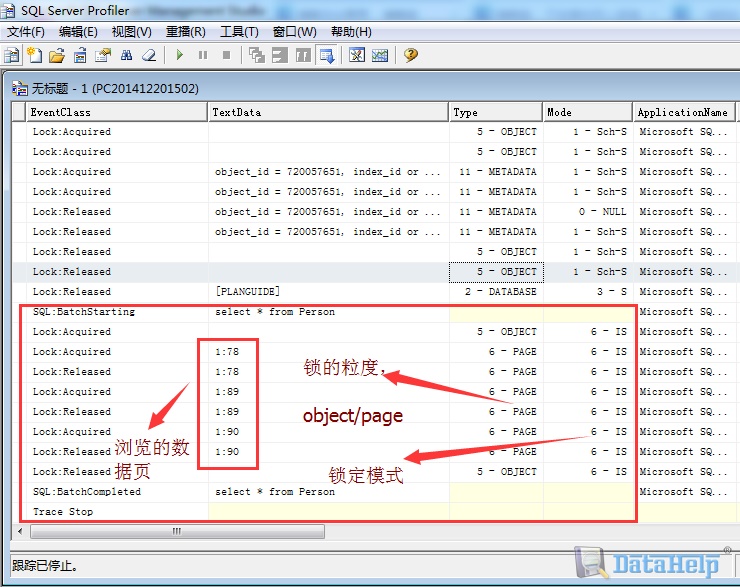This screenshot has width=740, height=587.
Task: Click the Stop trace square icon
Action: (227, 55)
